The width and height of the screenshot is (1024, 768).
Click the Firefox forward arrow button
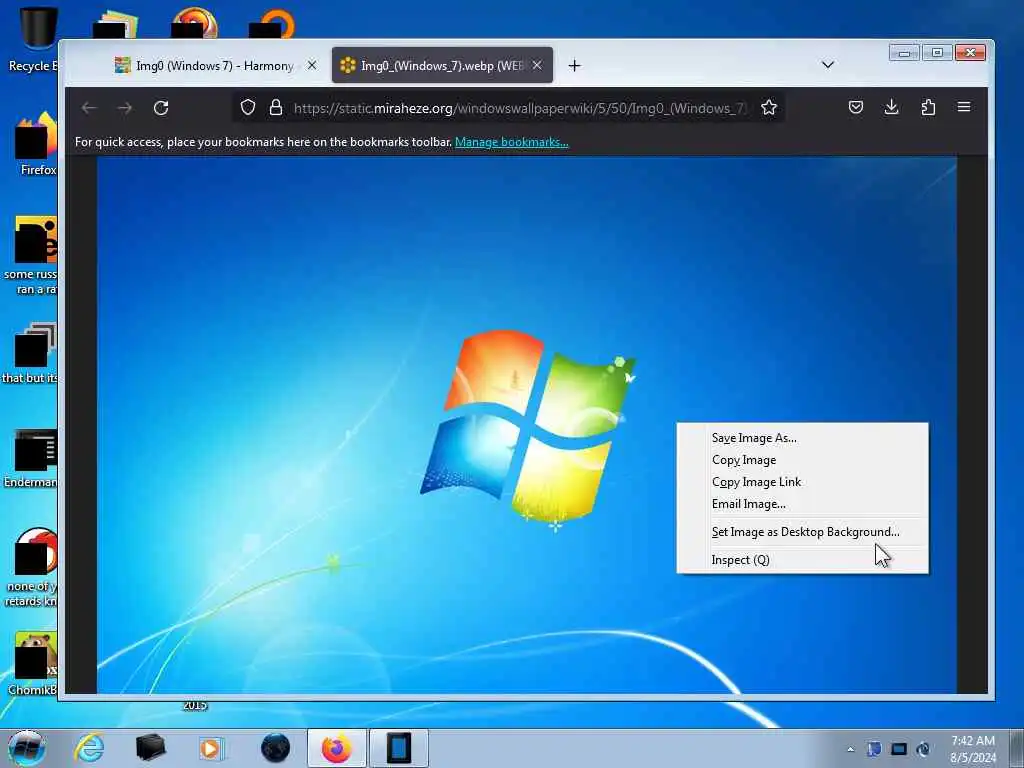click(125, 108)
